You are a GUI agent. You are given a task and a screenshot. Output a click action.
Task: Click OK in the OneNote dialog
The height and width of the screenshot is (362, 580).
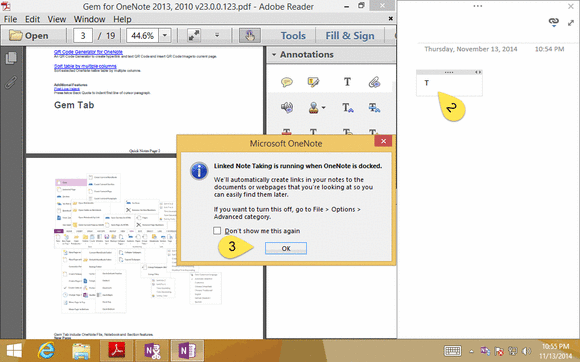(x=286, y=248)
